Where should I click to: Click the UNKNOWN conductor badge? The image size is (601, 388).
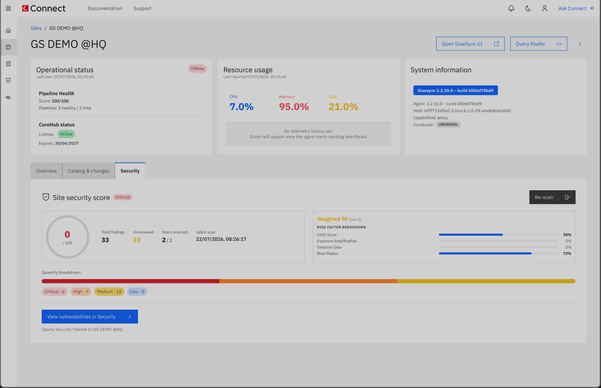448,125
